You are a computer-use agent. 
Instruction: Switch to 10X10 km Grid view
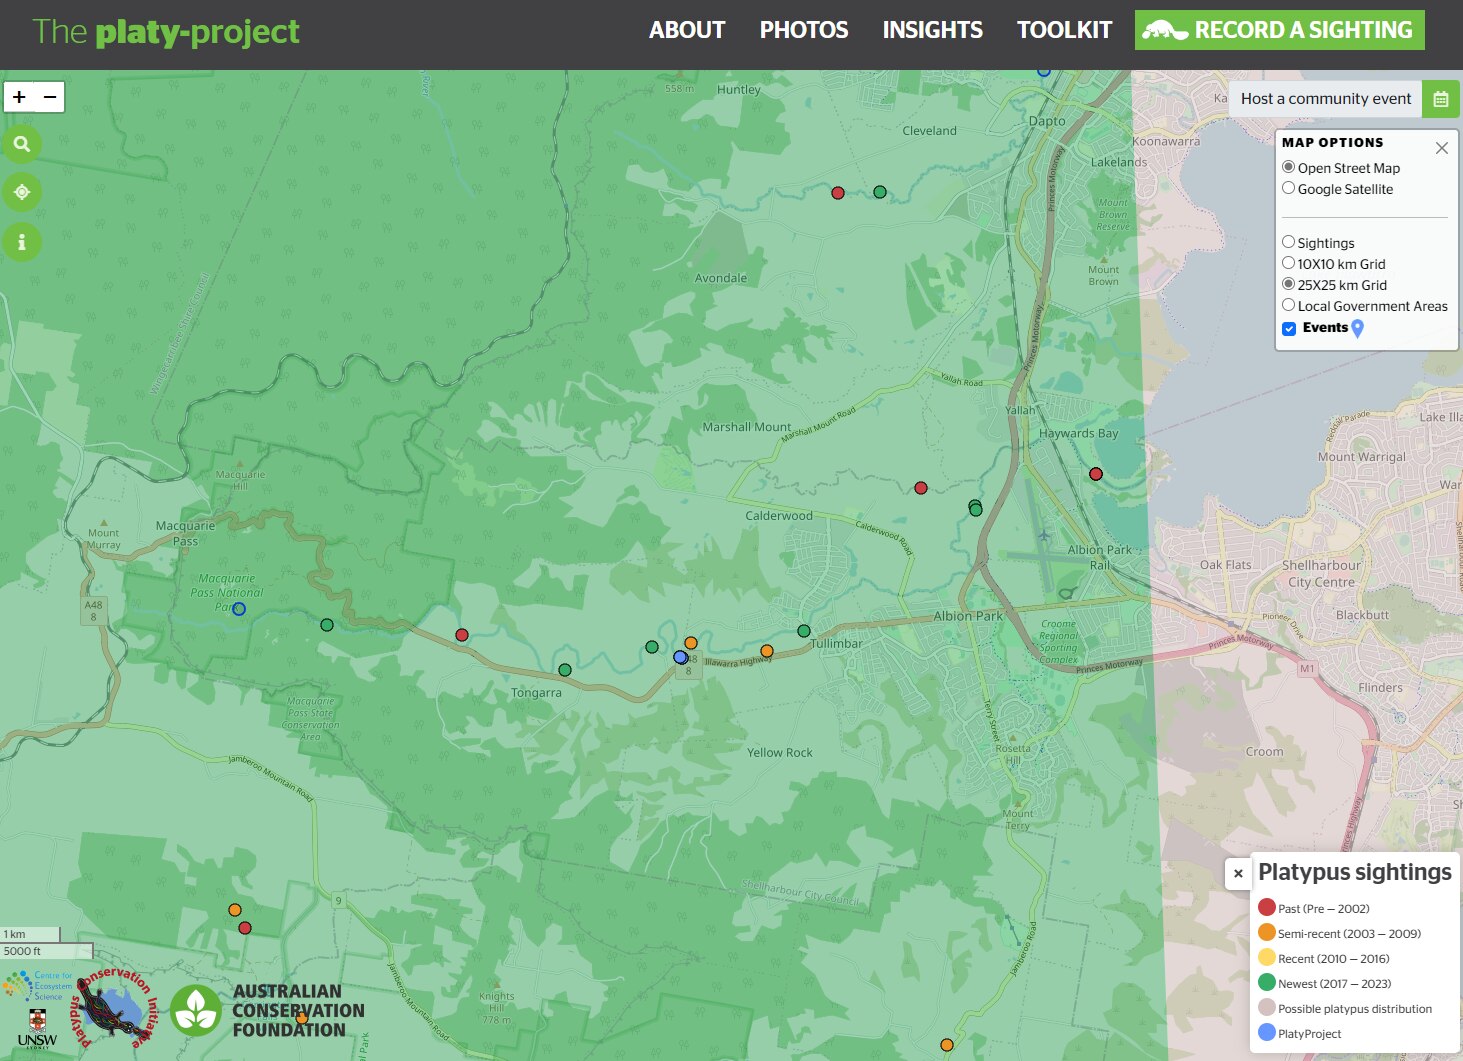(x=1288, y=262)
